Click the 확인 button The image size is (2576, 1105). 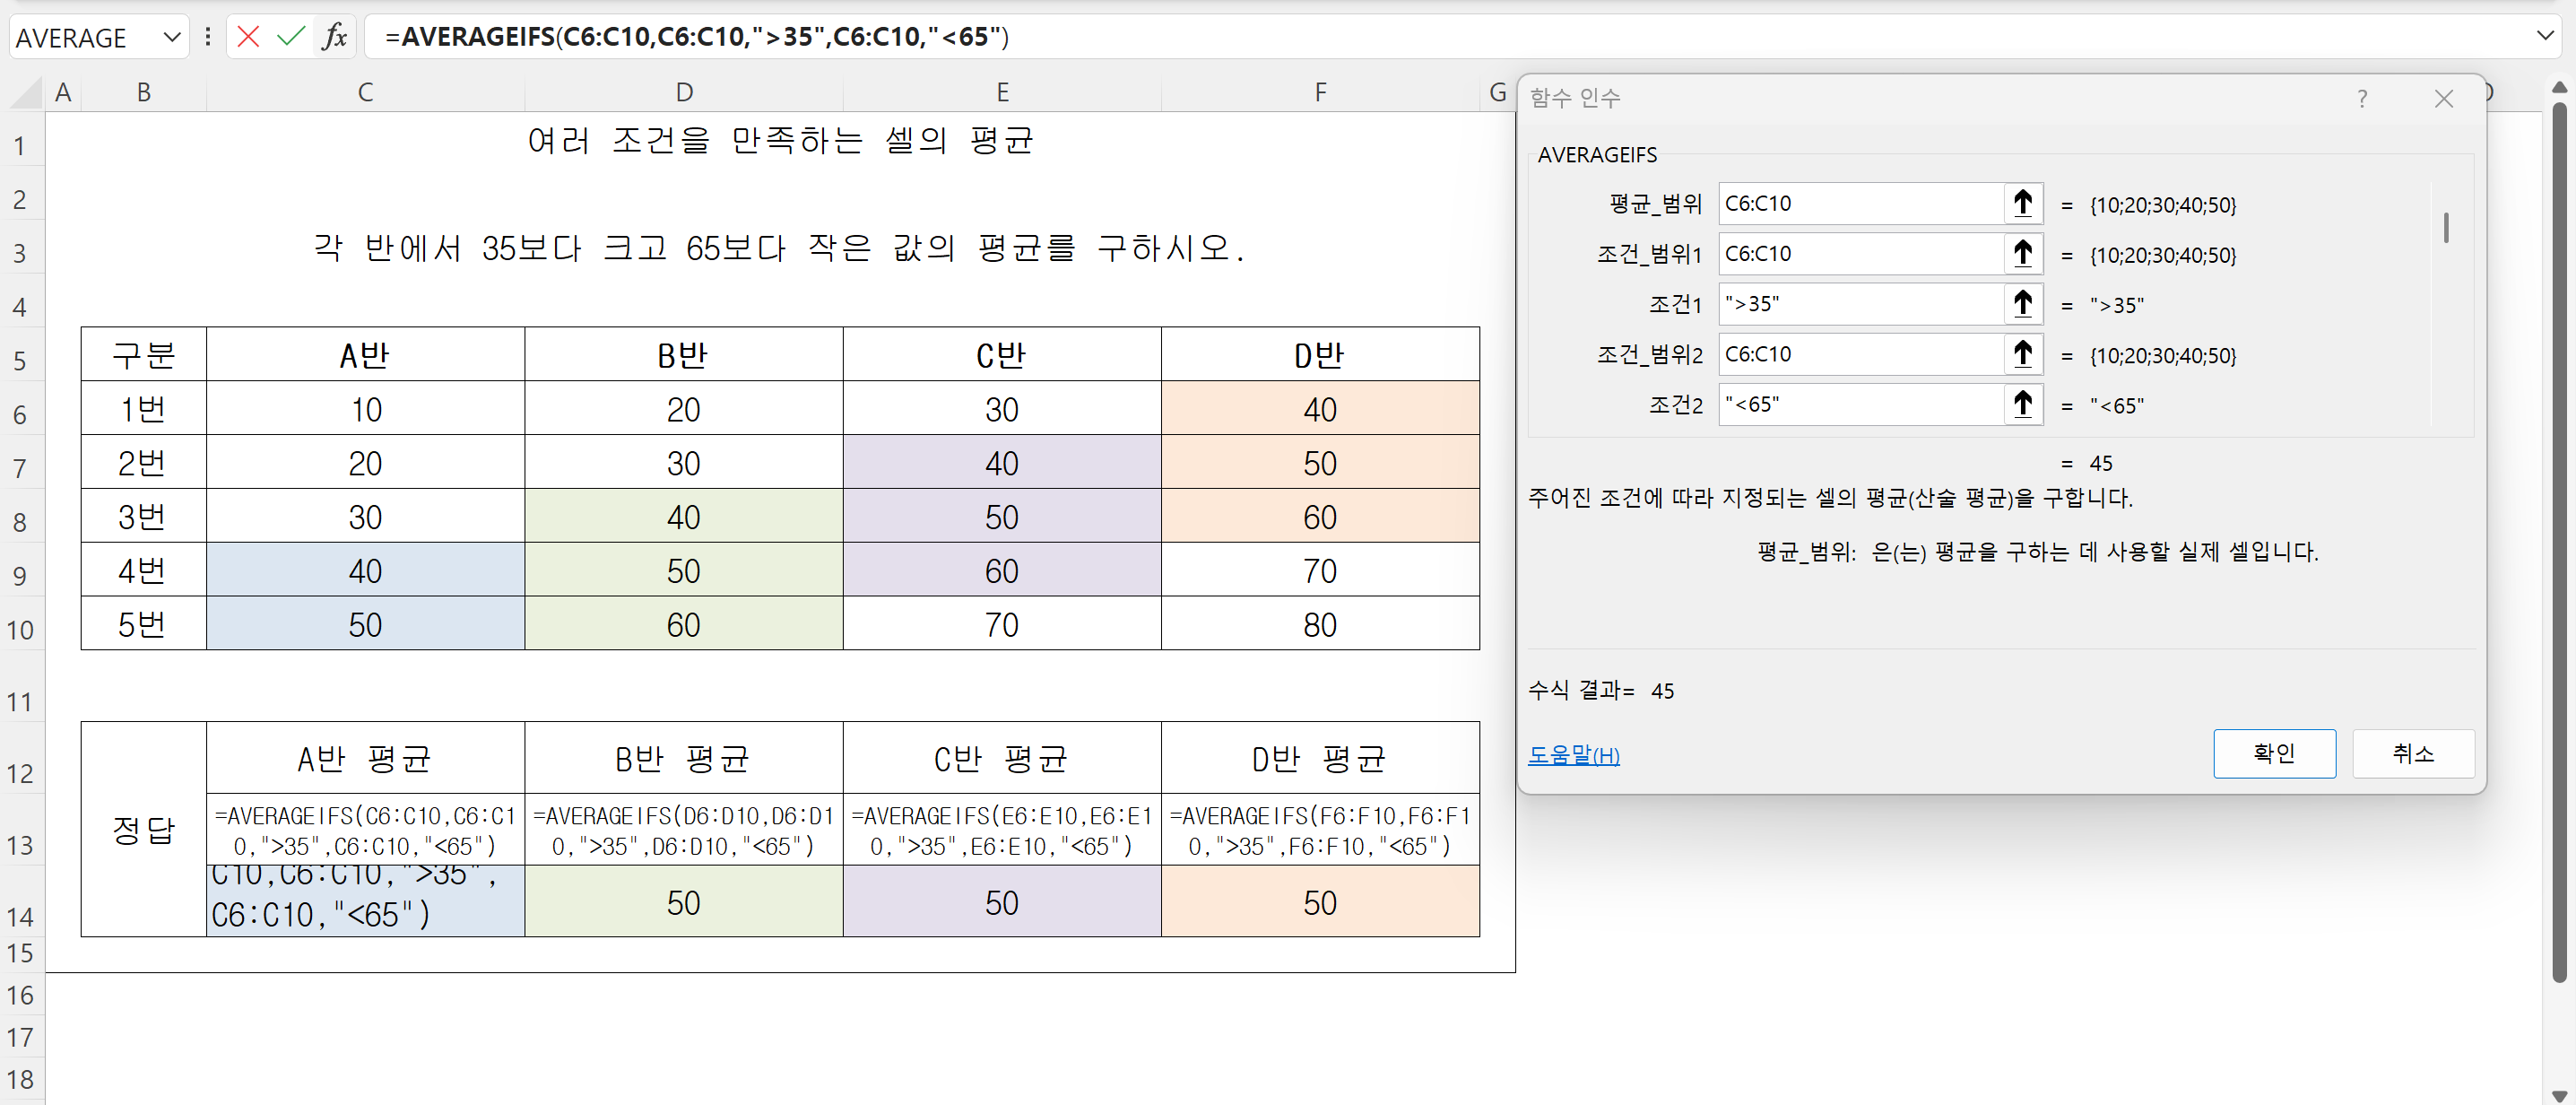(2273, 753)
